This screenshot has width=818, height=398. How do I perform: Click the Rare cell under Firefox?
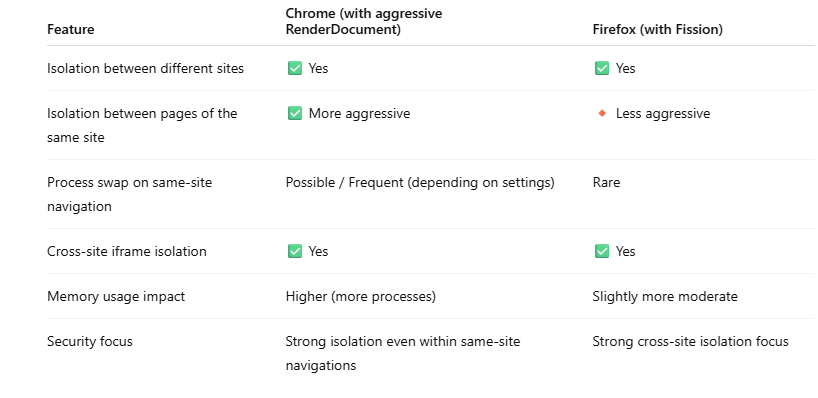(x=606, y=183)
